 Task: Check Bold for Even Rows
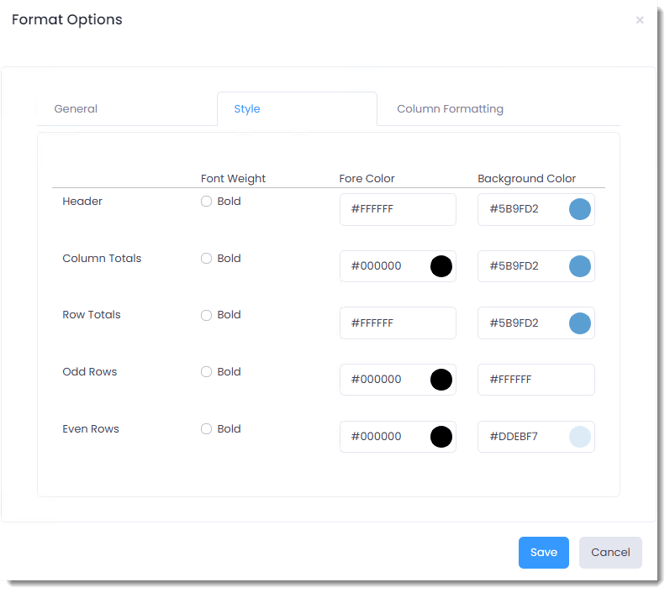[x=206, y=429]
